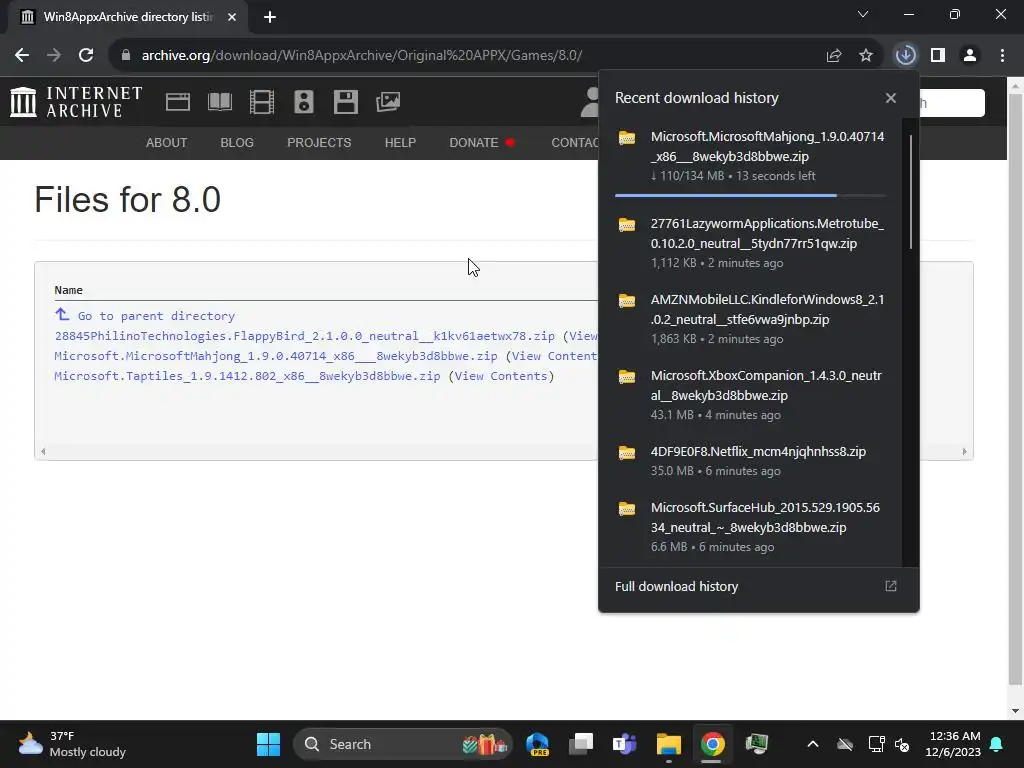Click Full download history
Viewport: 1024px width, 768px height.
(677, 586)
